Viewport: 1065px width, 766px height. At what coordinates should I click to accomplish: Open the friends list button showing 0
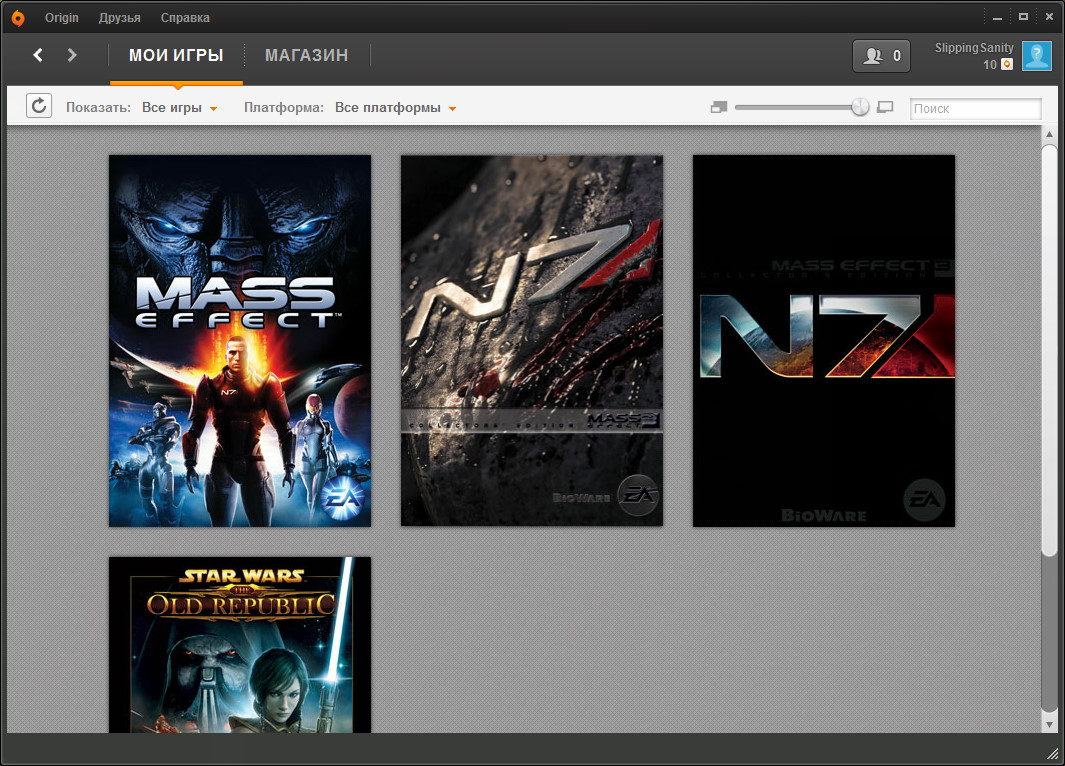pos(881,56)
